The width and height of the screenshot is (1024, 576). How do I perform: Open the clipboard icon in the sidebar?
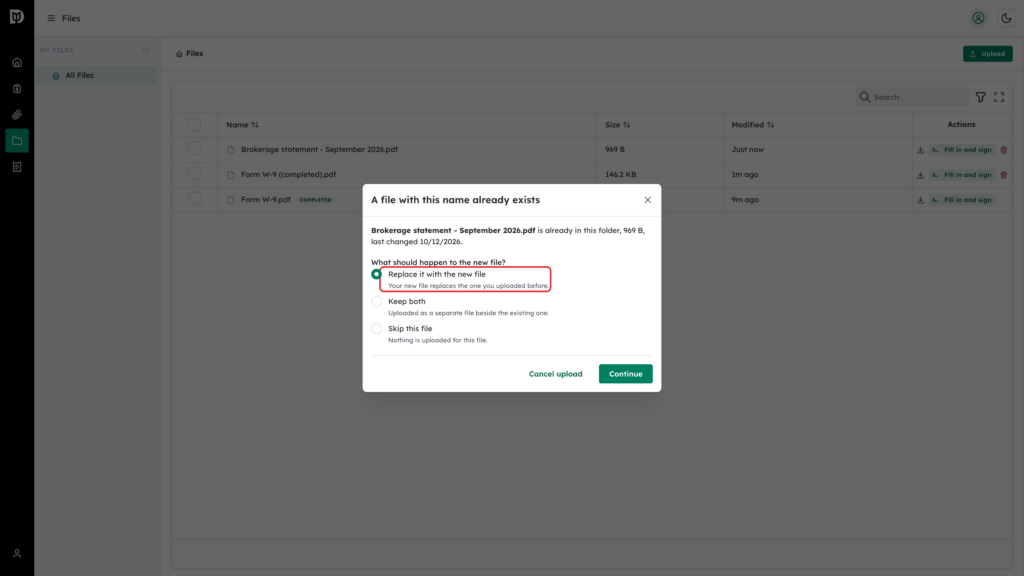coord(17,89)
